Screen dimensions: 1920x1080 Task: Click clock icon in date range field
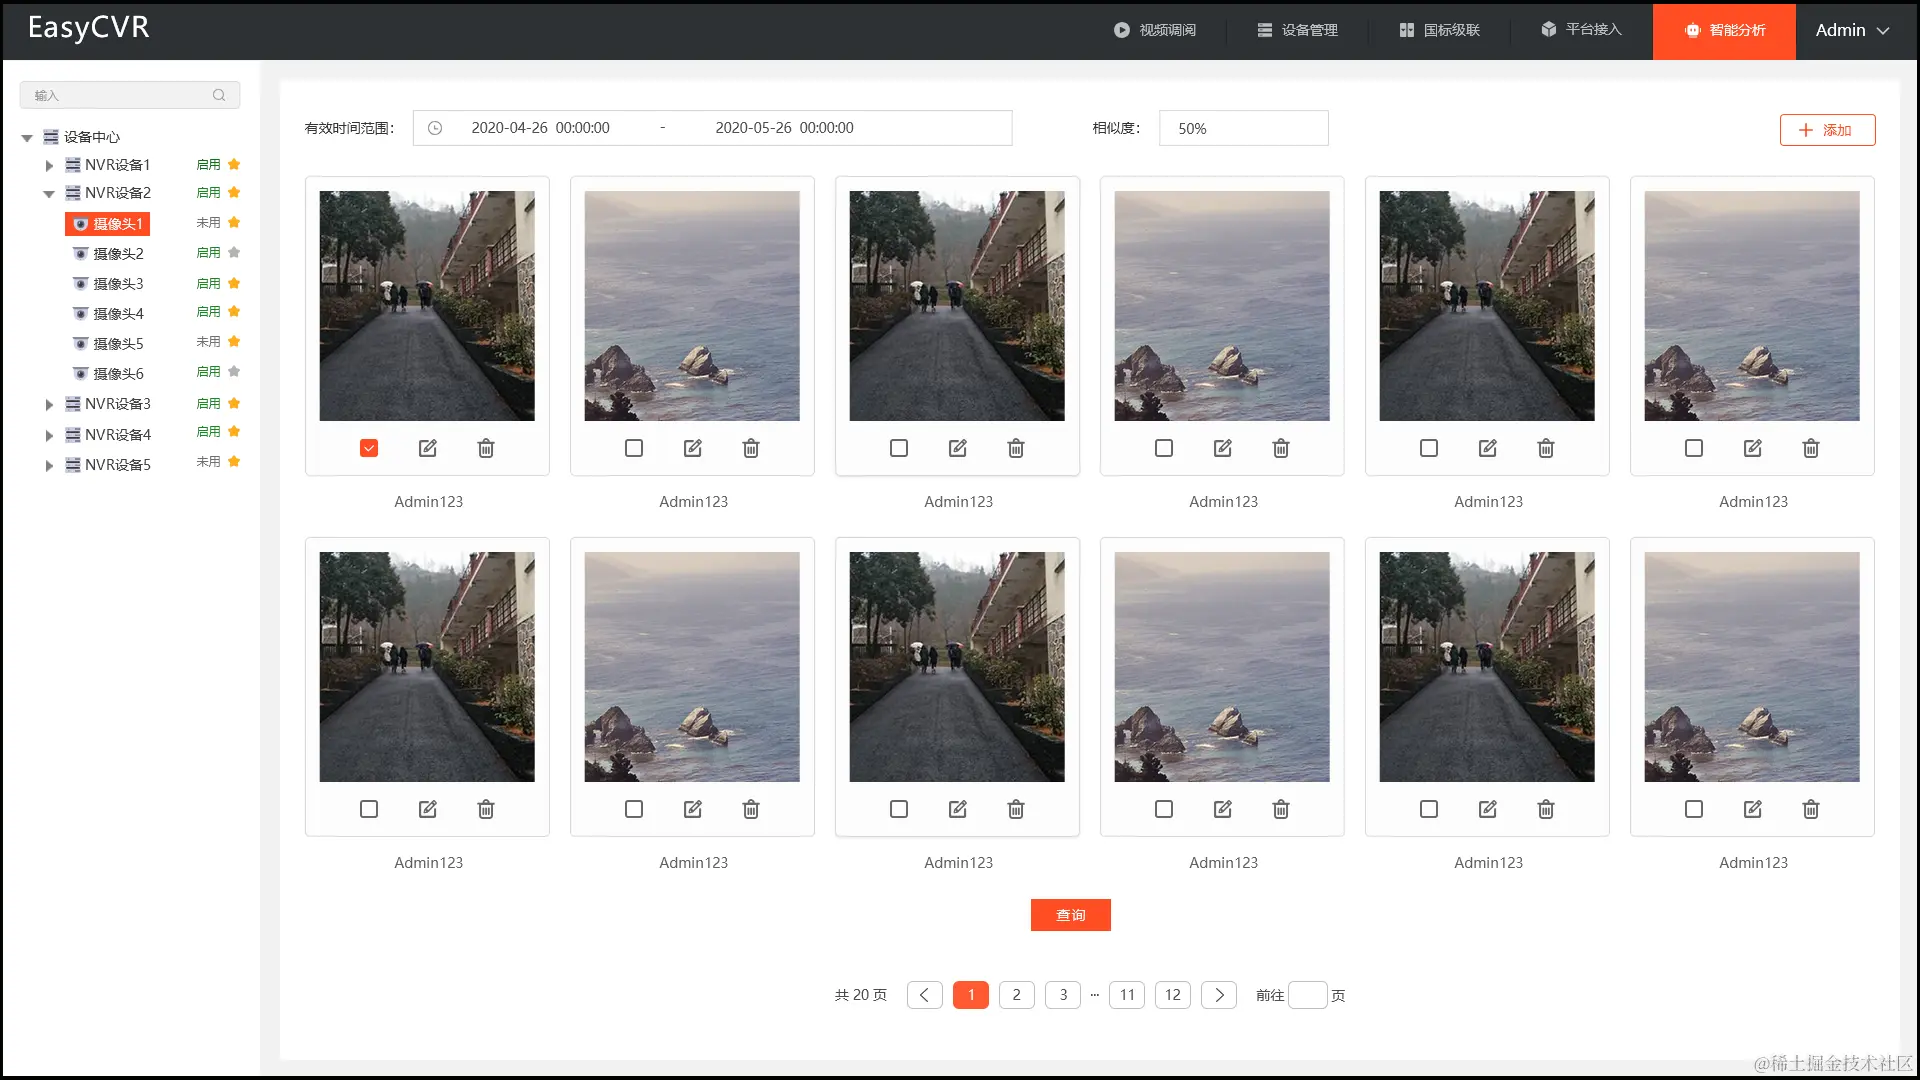tap(435, 128)
